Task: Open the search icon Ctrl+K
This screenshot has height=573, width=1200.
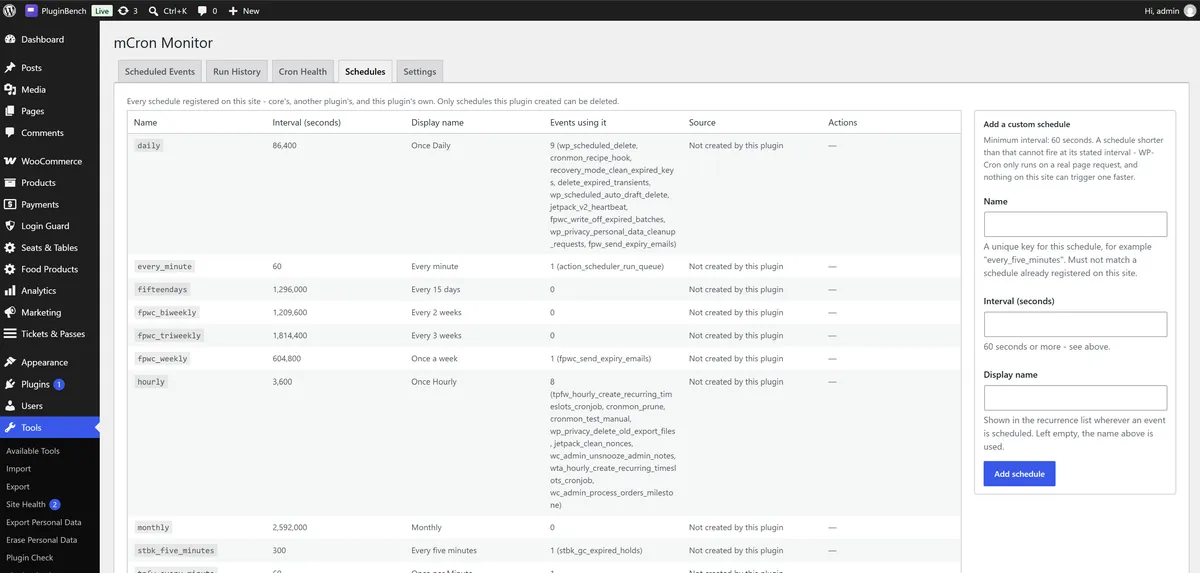Action: 153,10
